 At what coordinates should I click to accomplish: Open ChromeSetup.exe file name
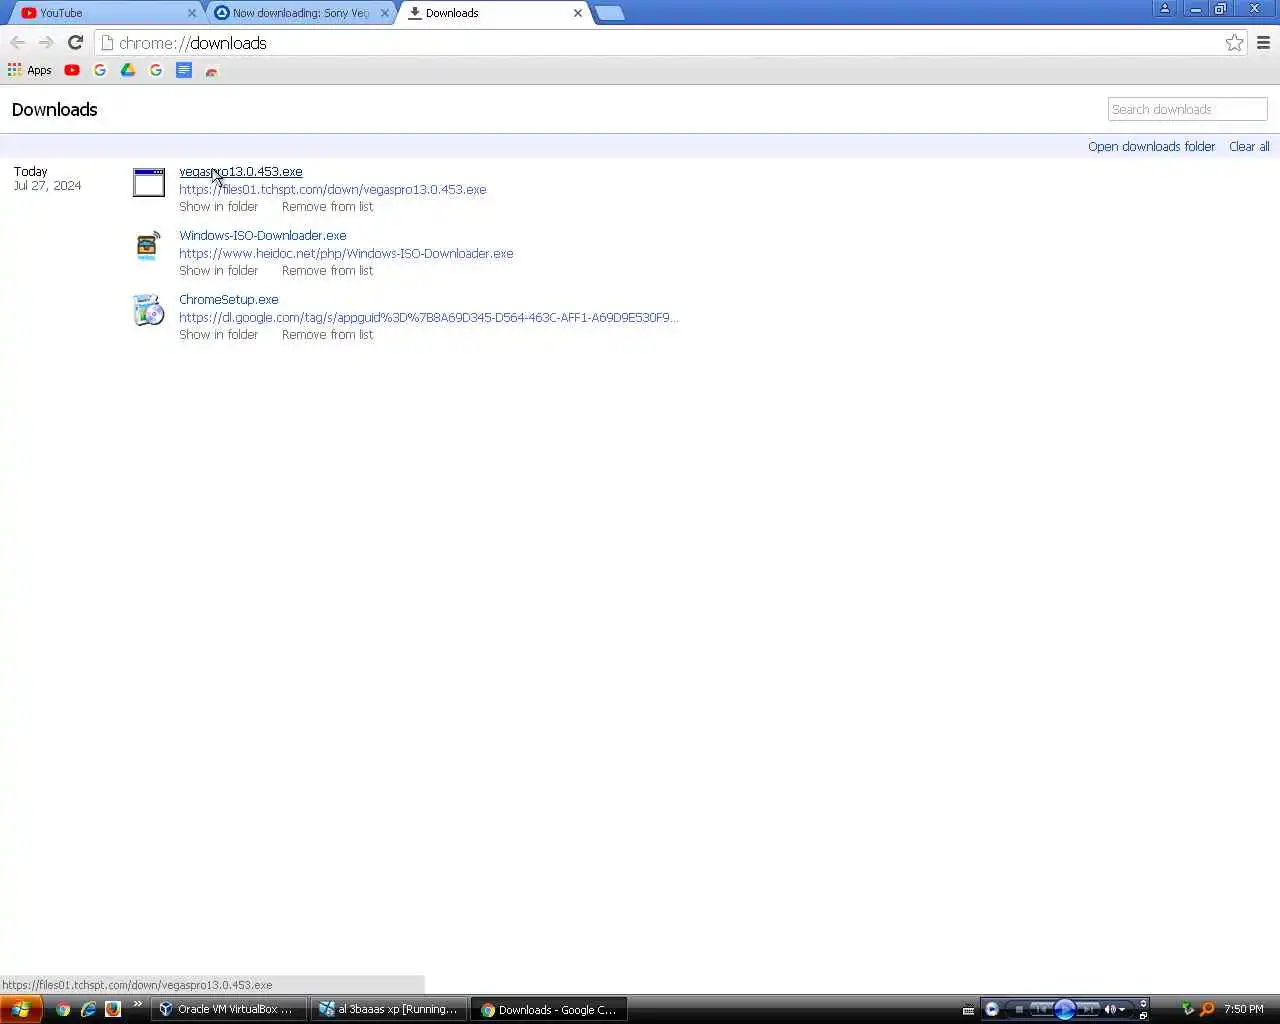click(x=228, y=299)
